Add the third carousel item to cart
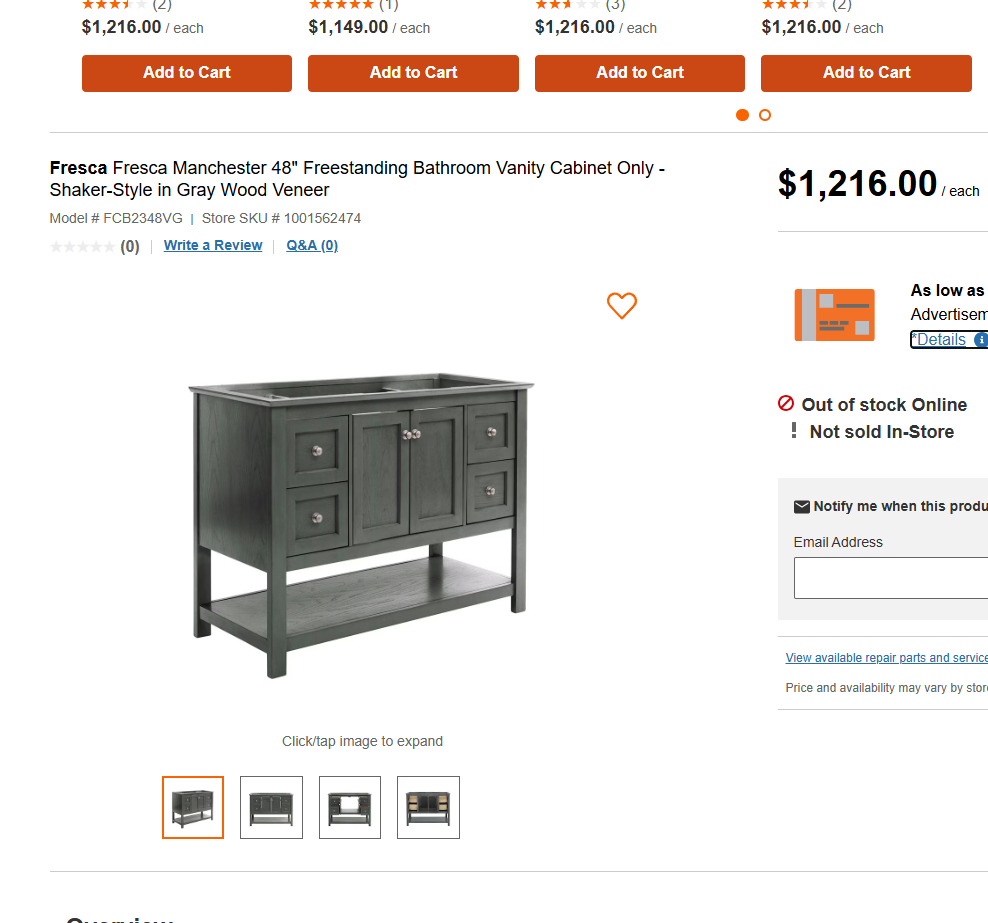Screen dimensions: 988x923 tap(640, 73)
